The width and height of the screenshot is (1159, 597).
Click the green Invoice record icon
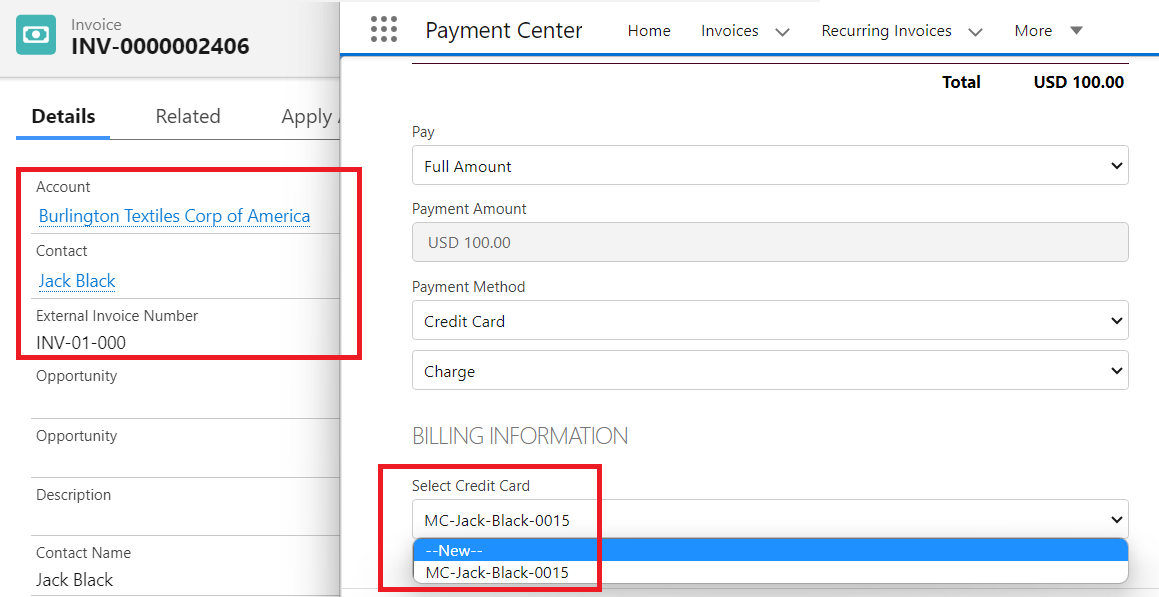point(36,34)
